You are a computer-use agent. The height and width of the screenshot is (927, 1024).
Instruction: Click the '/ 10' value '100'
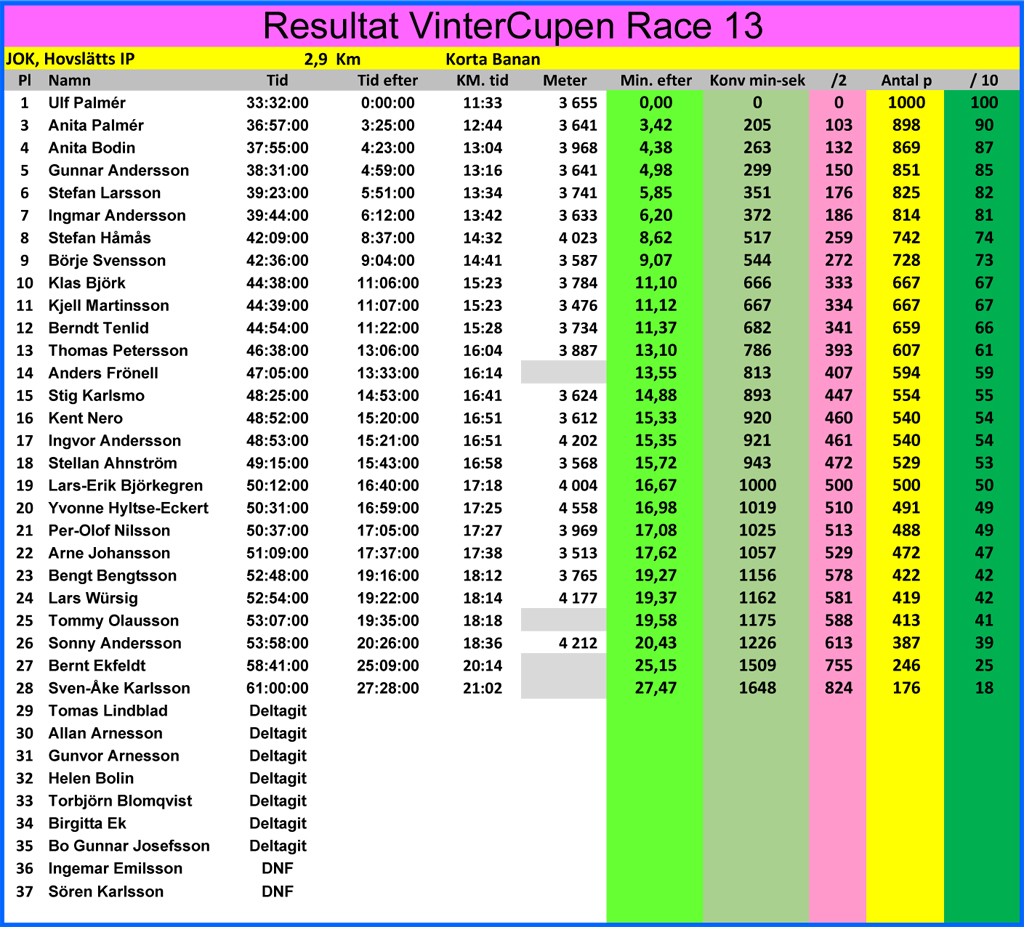(984, 103)
